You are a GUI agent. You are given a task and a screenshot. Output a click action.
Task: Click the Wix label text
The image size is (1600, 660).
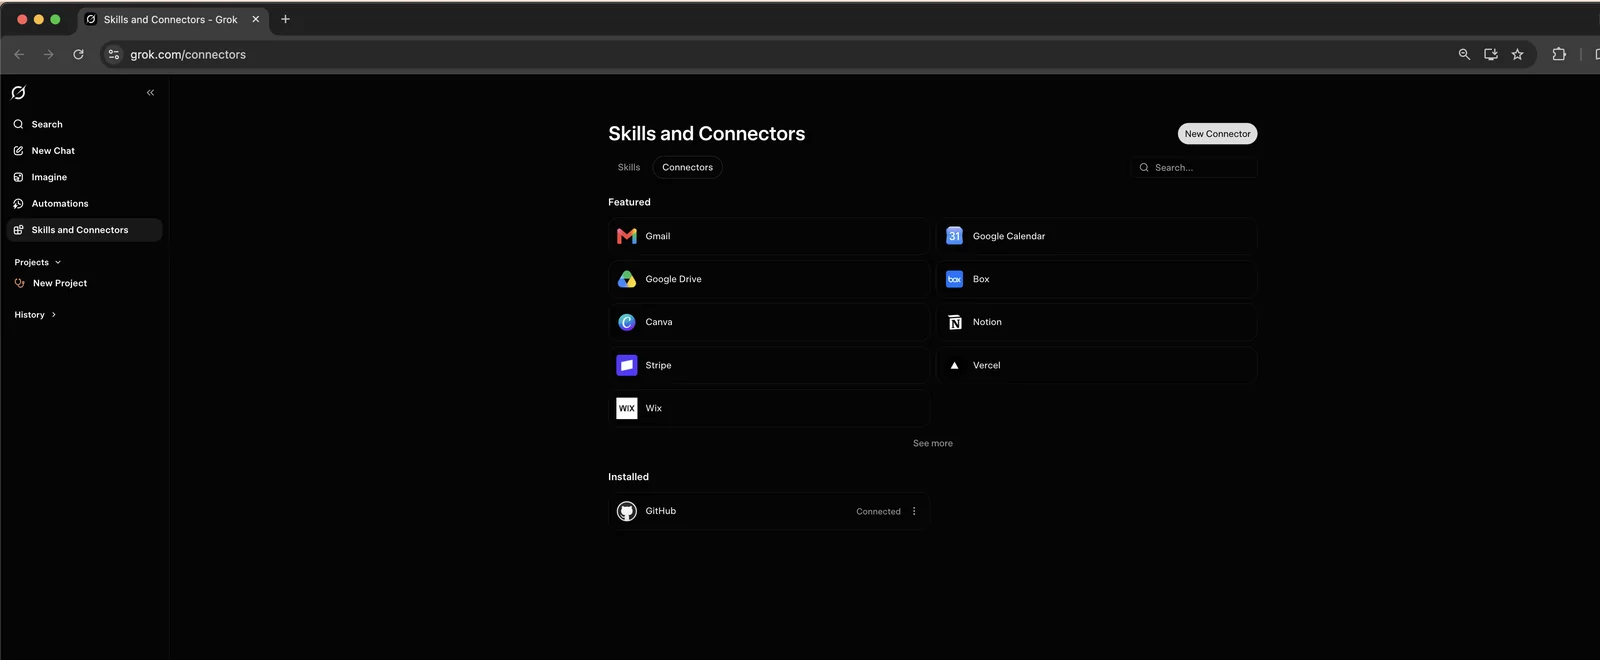pos(654,408)
